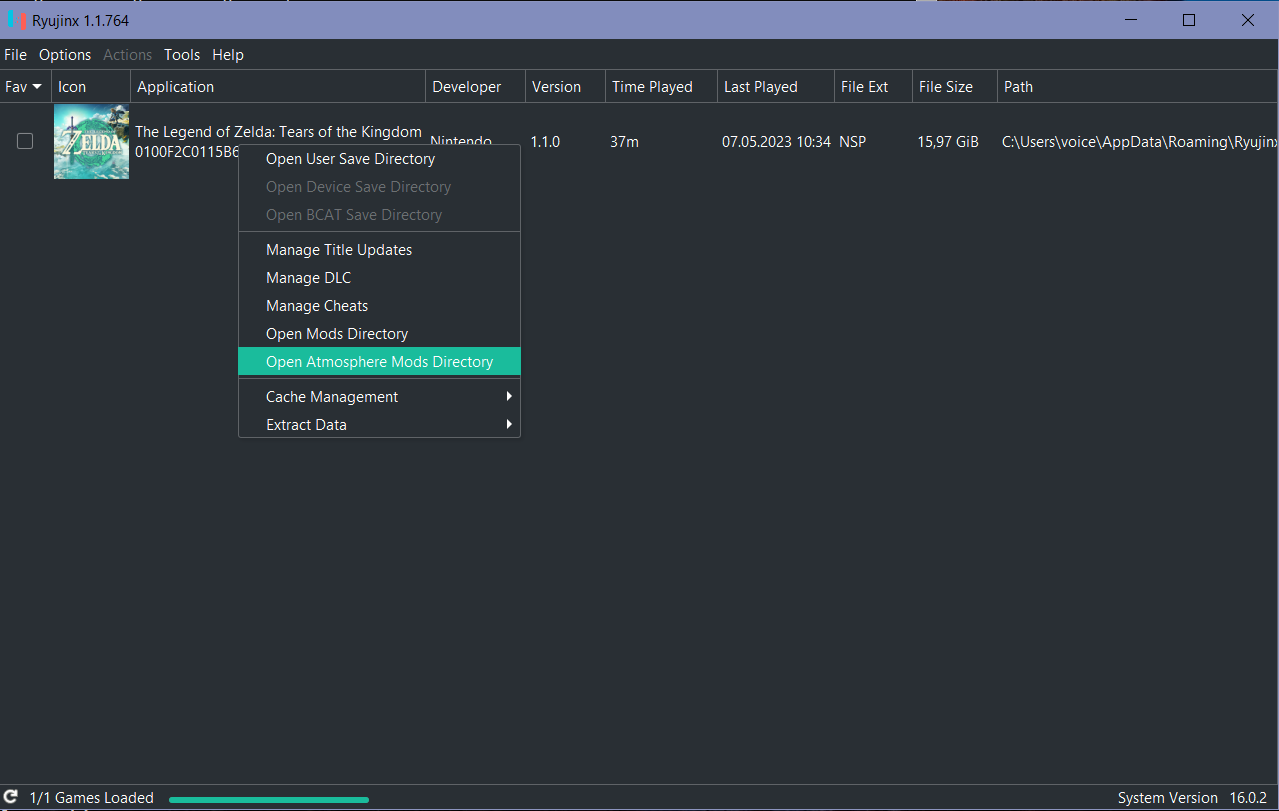Close the Ryujinx window
This screenshot has height=811, width=1279.
1248,20
